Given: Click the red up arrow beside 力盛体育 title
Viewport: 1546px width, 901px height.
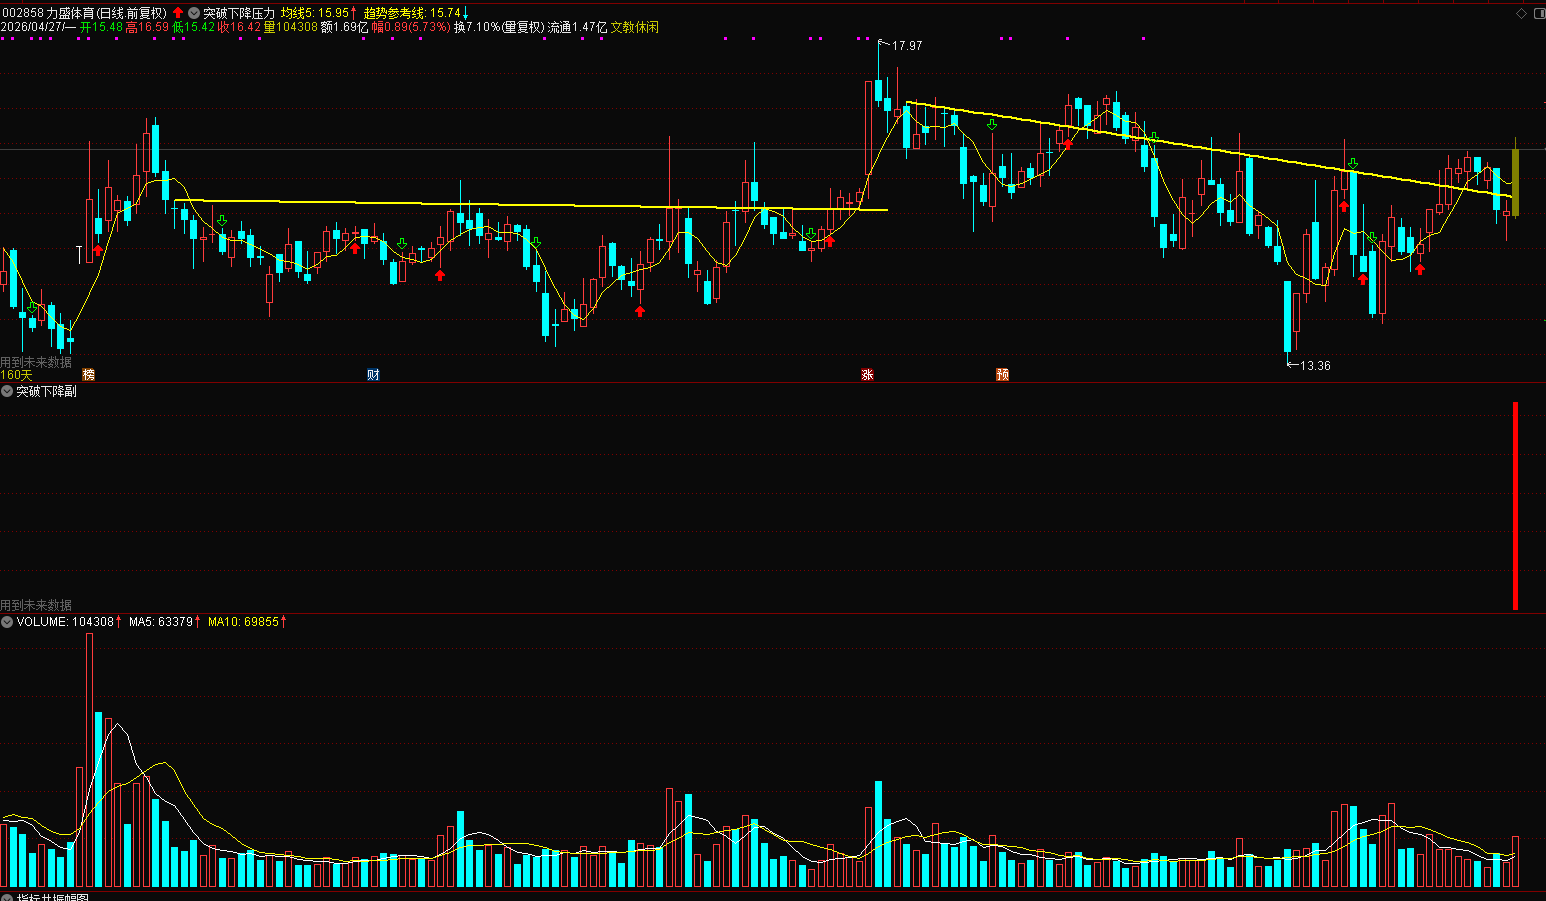Looking at the screenshot, I should pyautogui.click(x=178, y=13).
